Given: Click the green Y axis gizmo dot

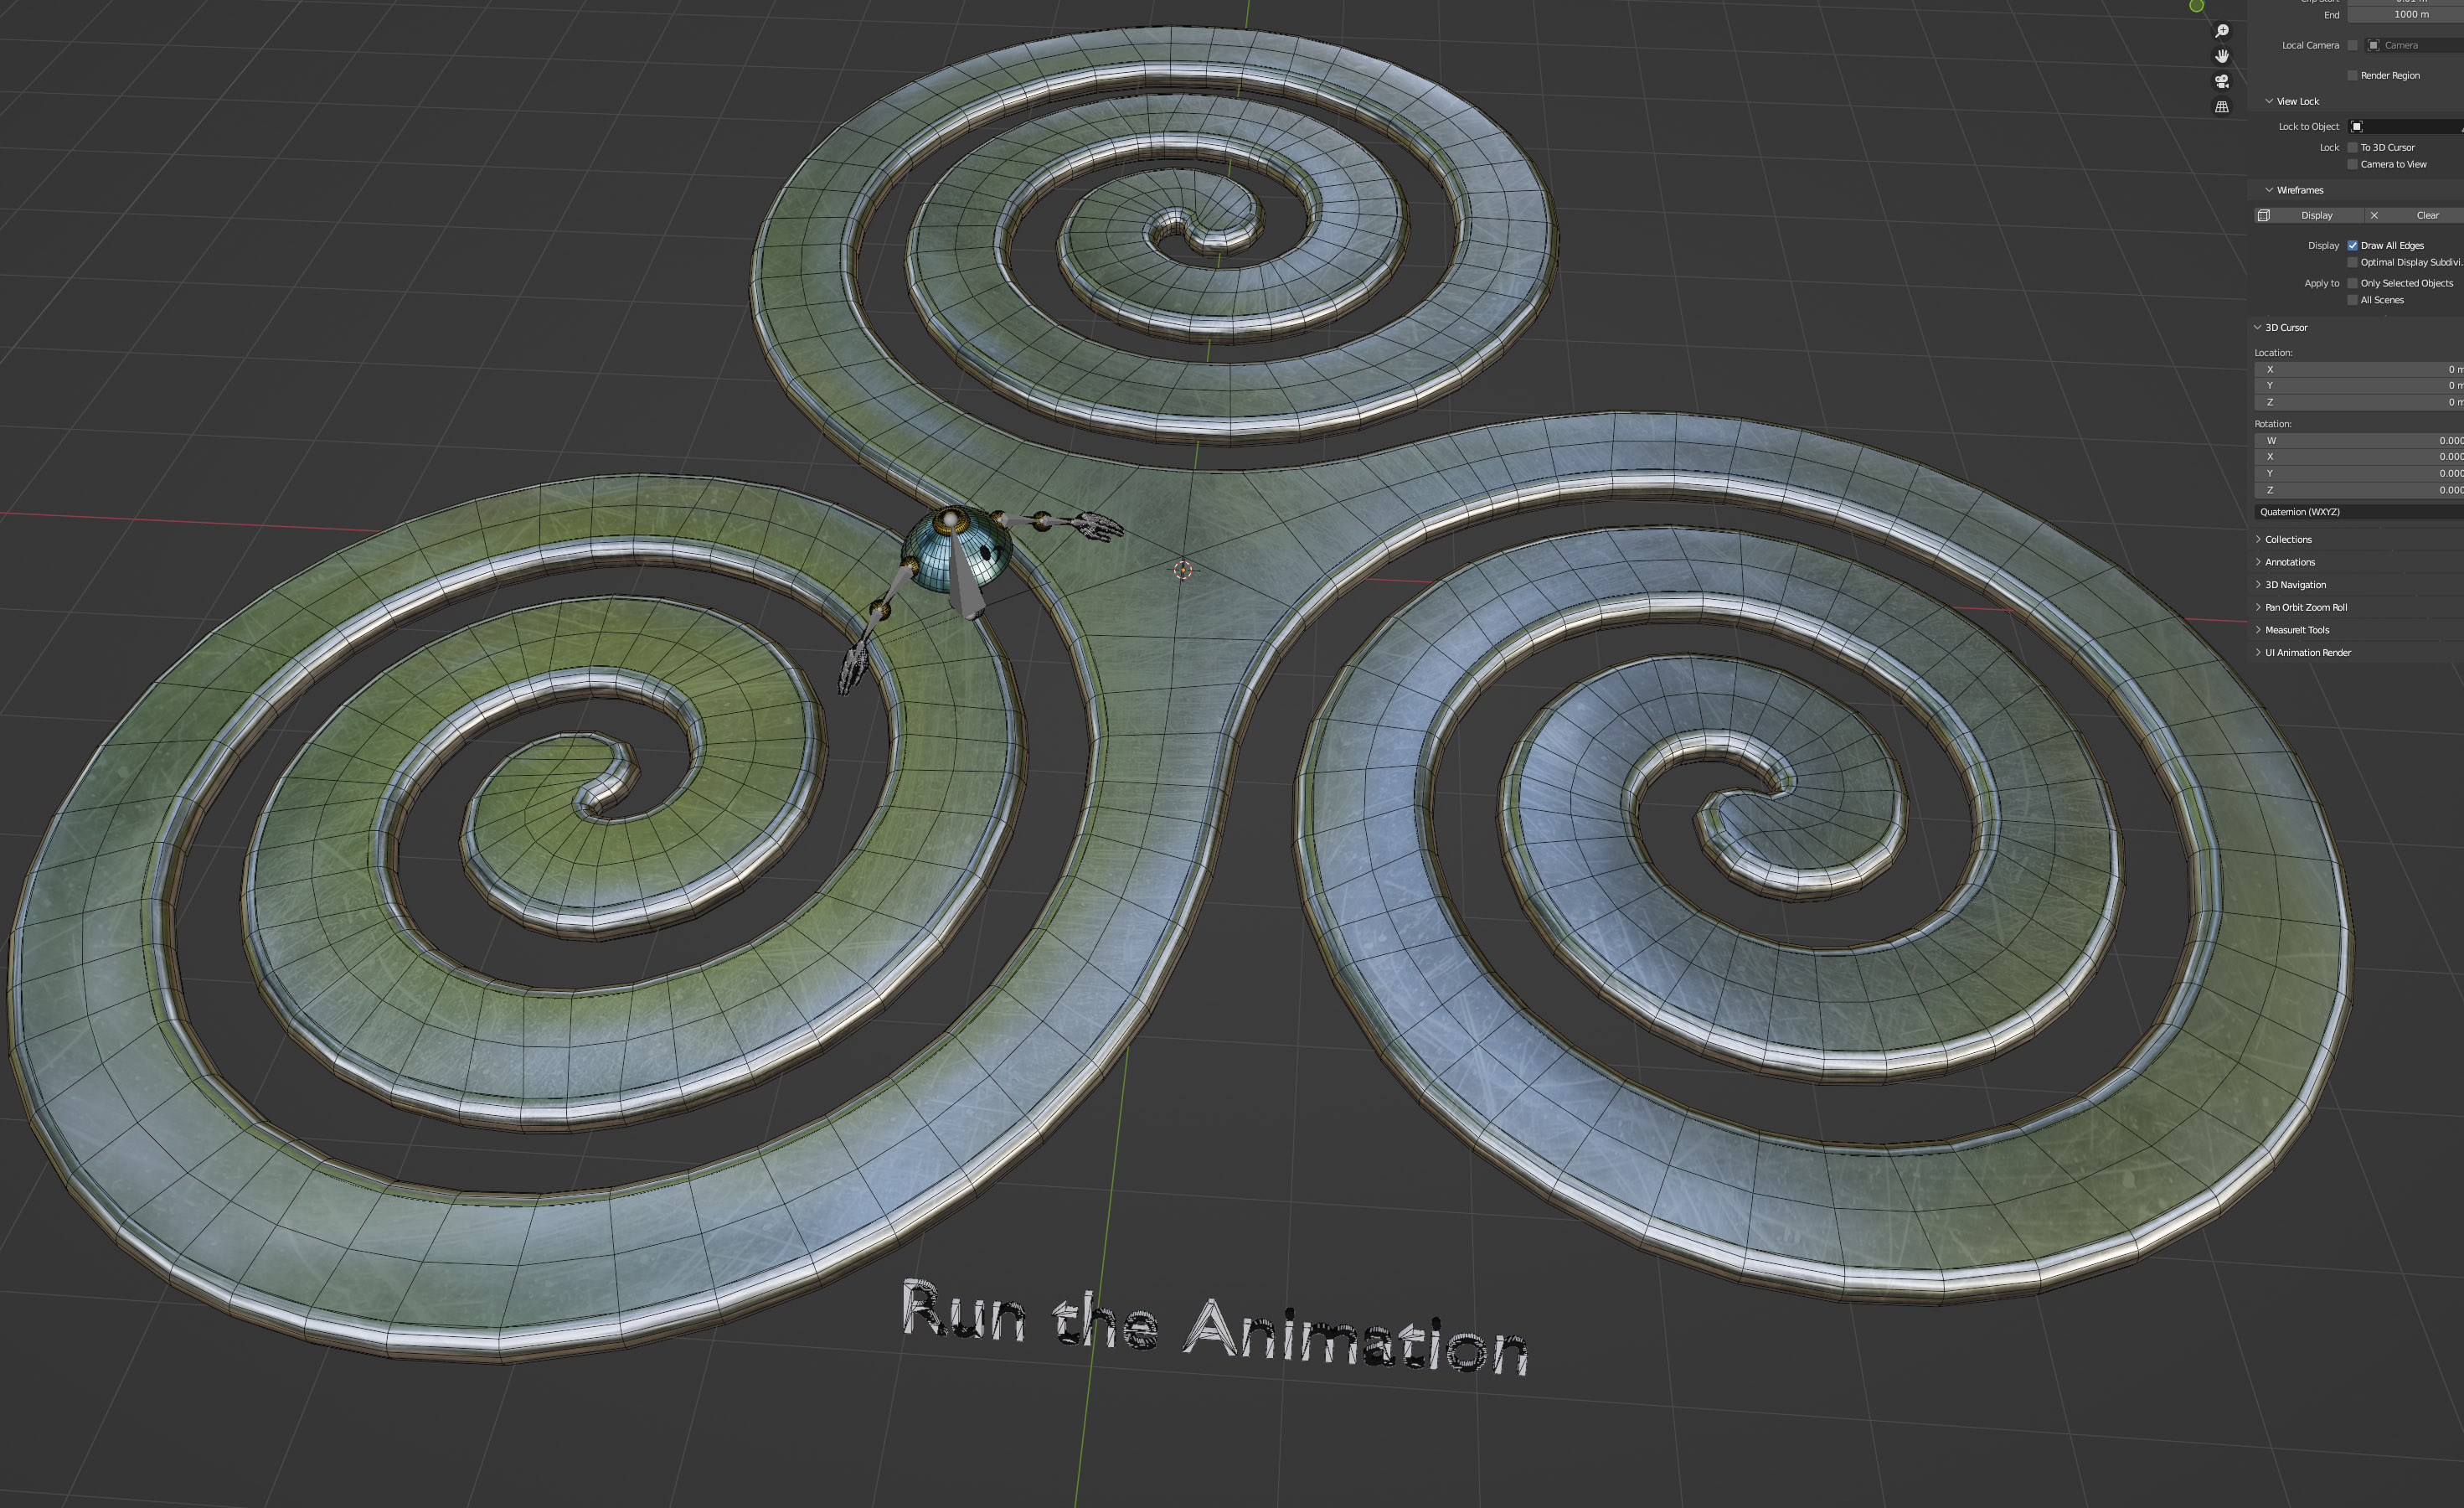Looking at the screenshot, I should coord(2196,6).
